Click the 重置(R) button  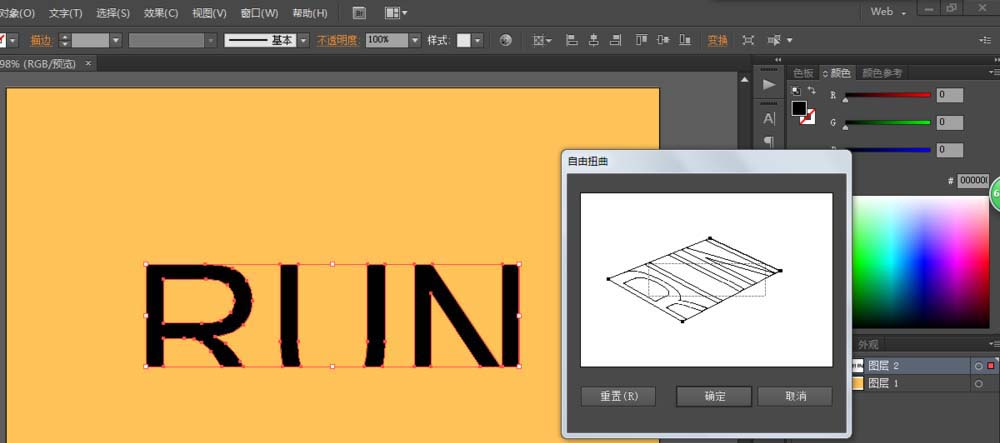(618, 396)
